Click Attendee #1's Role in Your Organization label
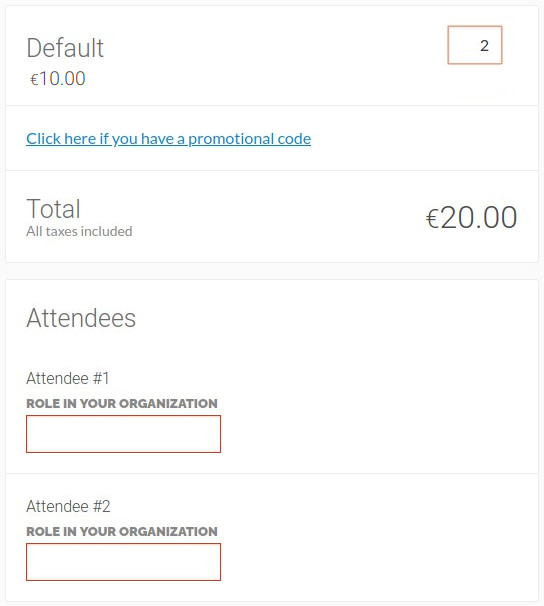This screenshot has height=606, width=544. pos(122,403)
